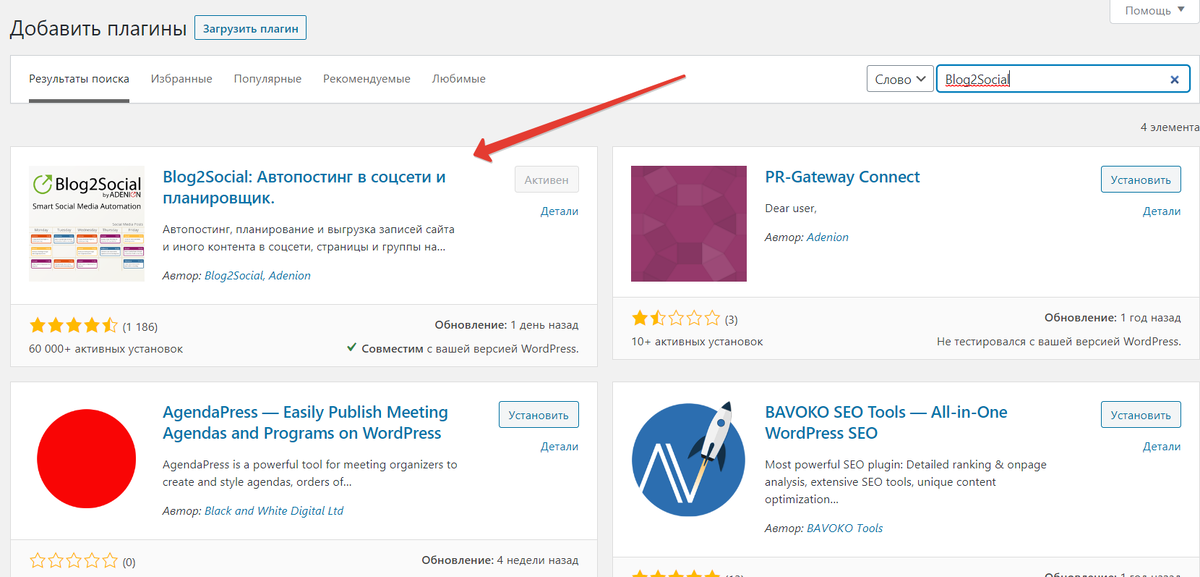Open the Слово search type dropdown

pos(900,80)
